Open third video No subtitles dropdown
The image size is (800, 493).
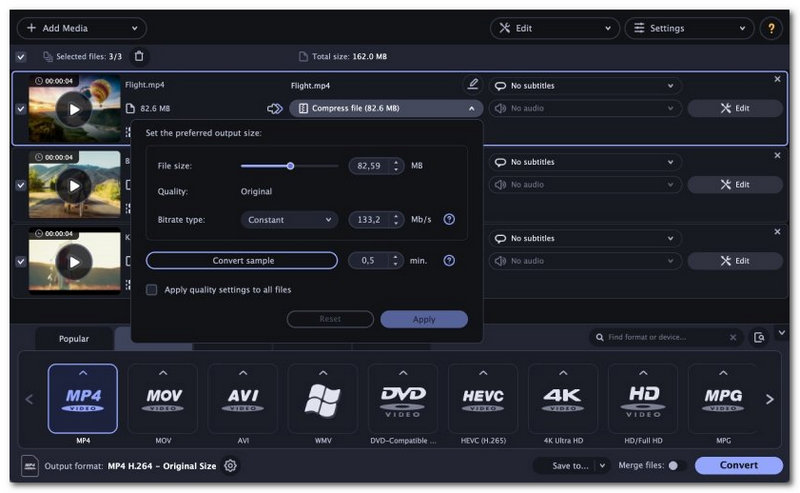585,238
